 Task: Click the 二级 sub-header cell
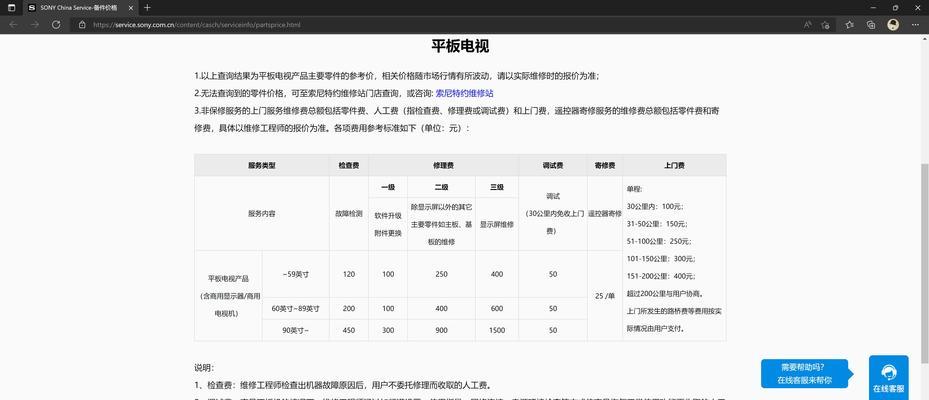click(441, 187)
